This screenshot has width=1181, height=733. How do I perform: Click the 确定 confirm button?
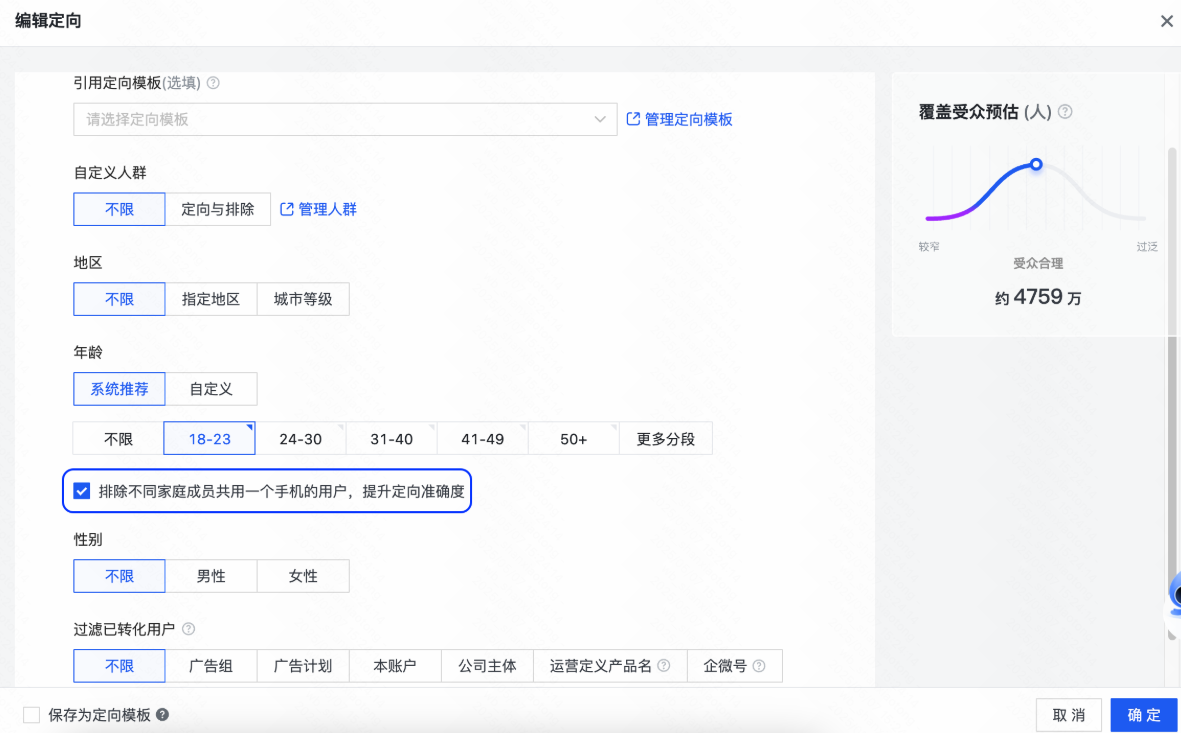1143,714
